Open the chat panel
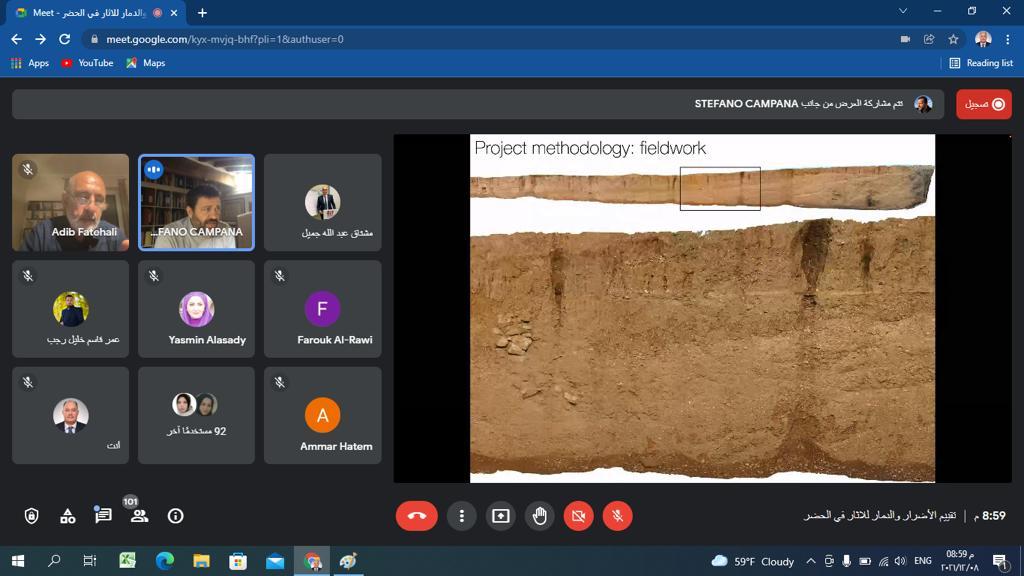The height and width of the screenshot is (576, 1024). tap(103, 516)
